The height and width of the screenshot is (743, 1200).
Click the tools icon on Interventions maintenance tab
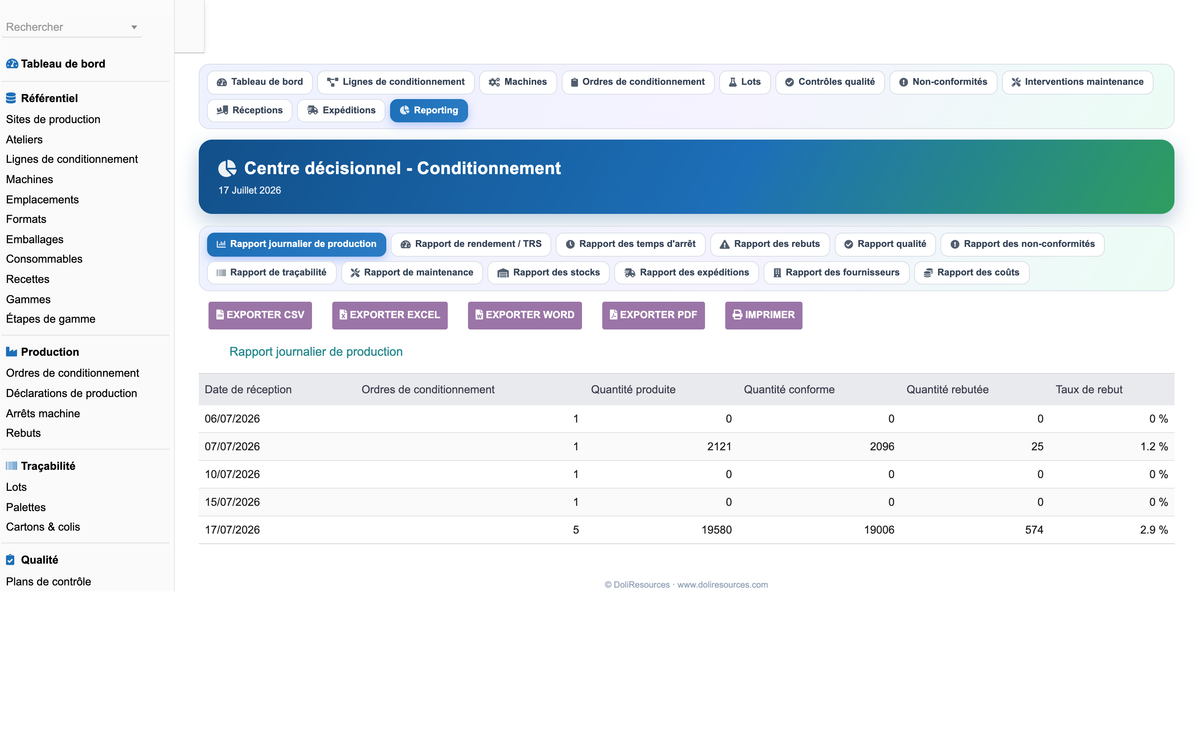pos(1016,82)
